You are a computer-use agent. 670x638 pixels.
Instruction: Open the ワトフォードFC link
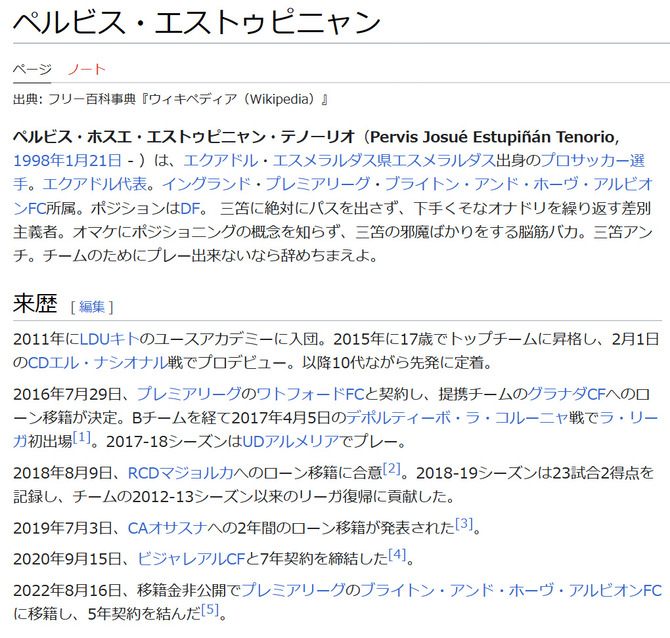pyautogui.click(x=310, y=394)
